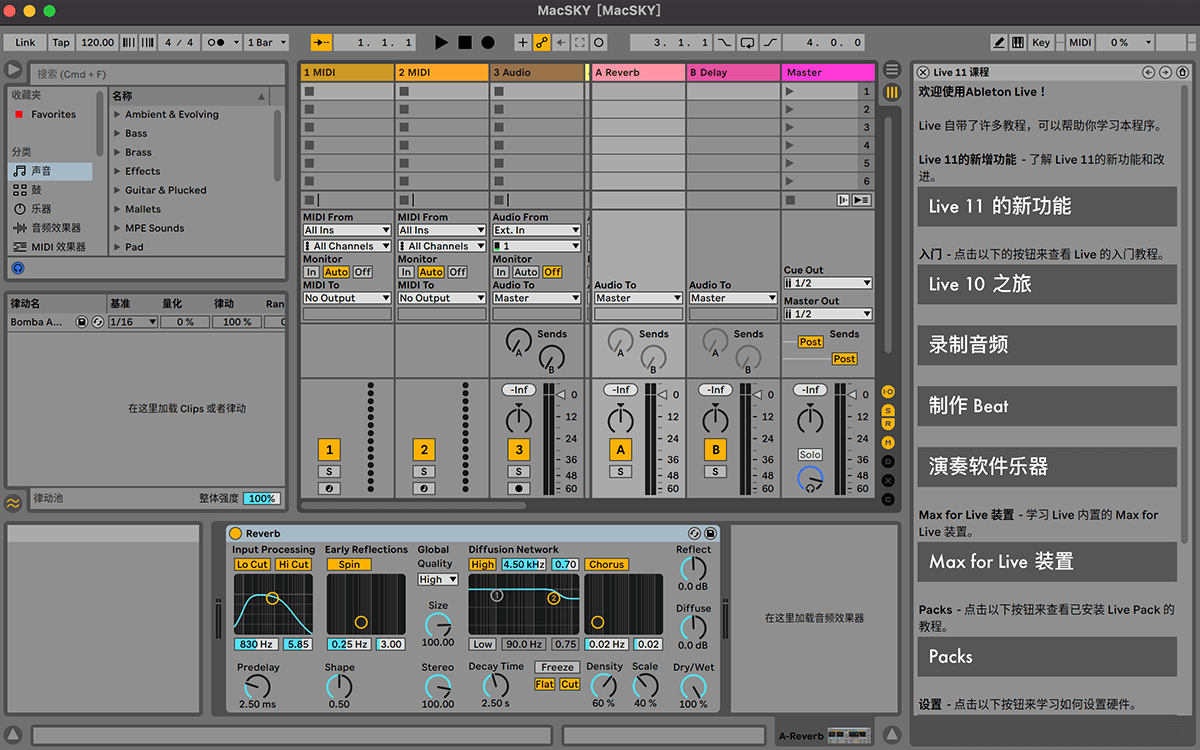Viewport: 1200px width, 750px height.
Task: Toggle Chorus in Diffusion Network
Action: (607, 564)
